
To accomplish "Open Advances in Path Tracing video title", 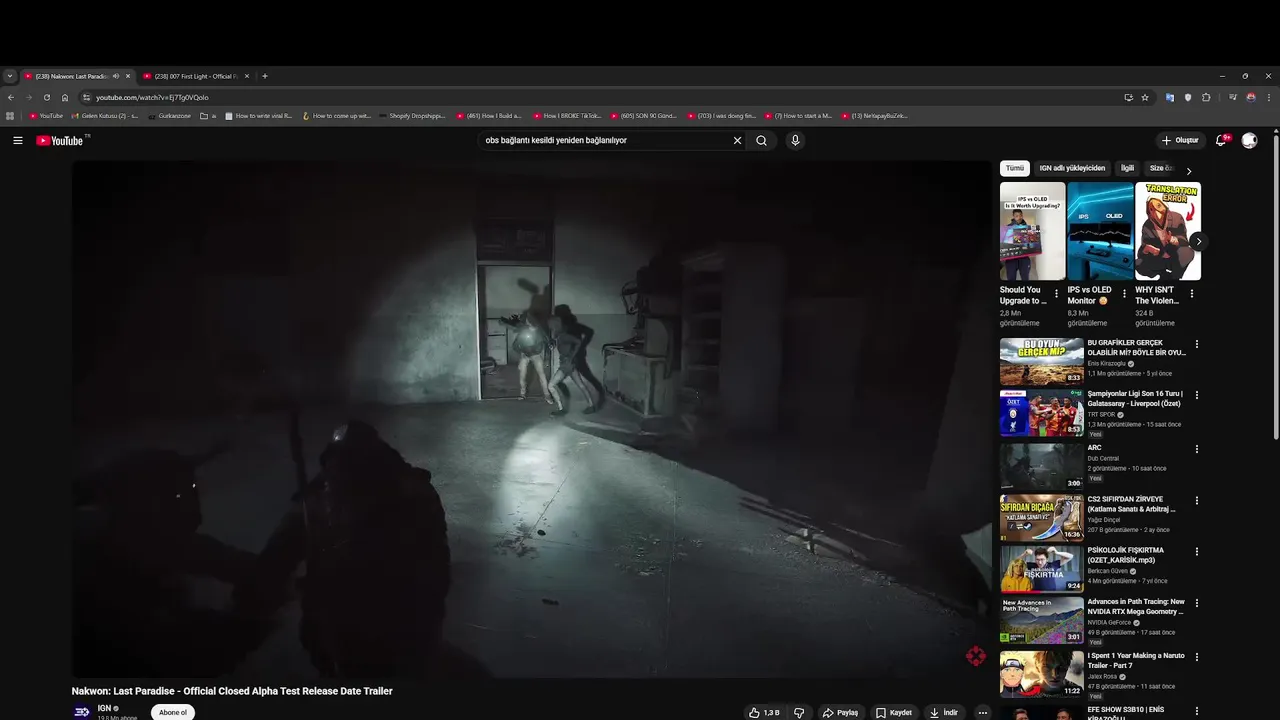I will pos(1136,606).
